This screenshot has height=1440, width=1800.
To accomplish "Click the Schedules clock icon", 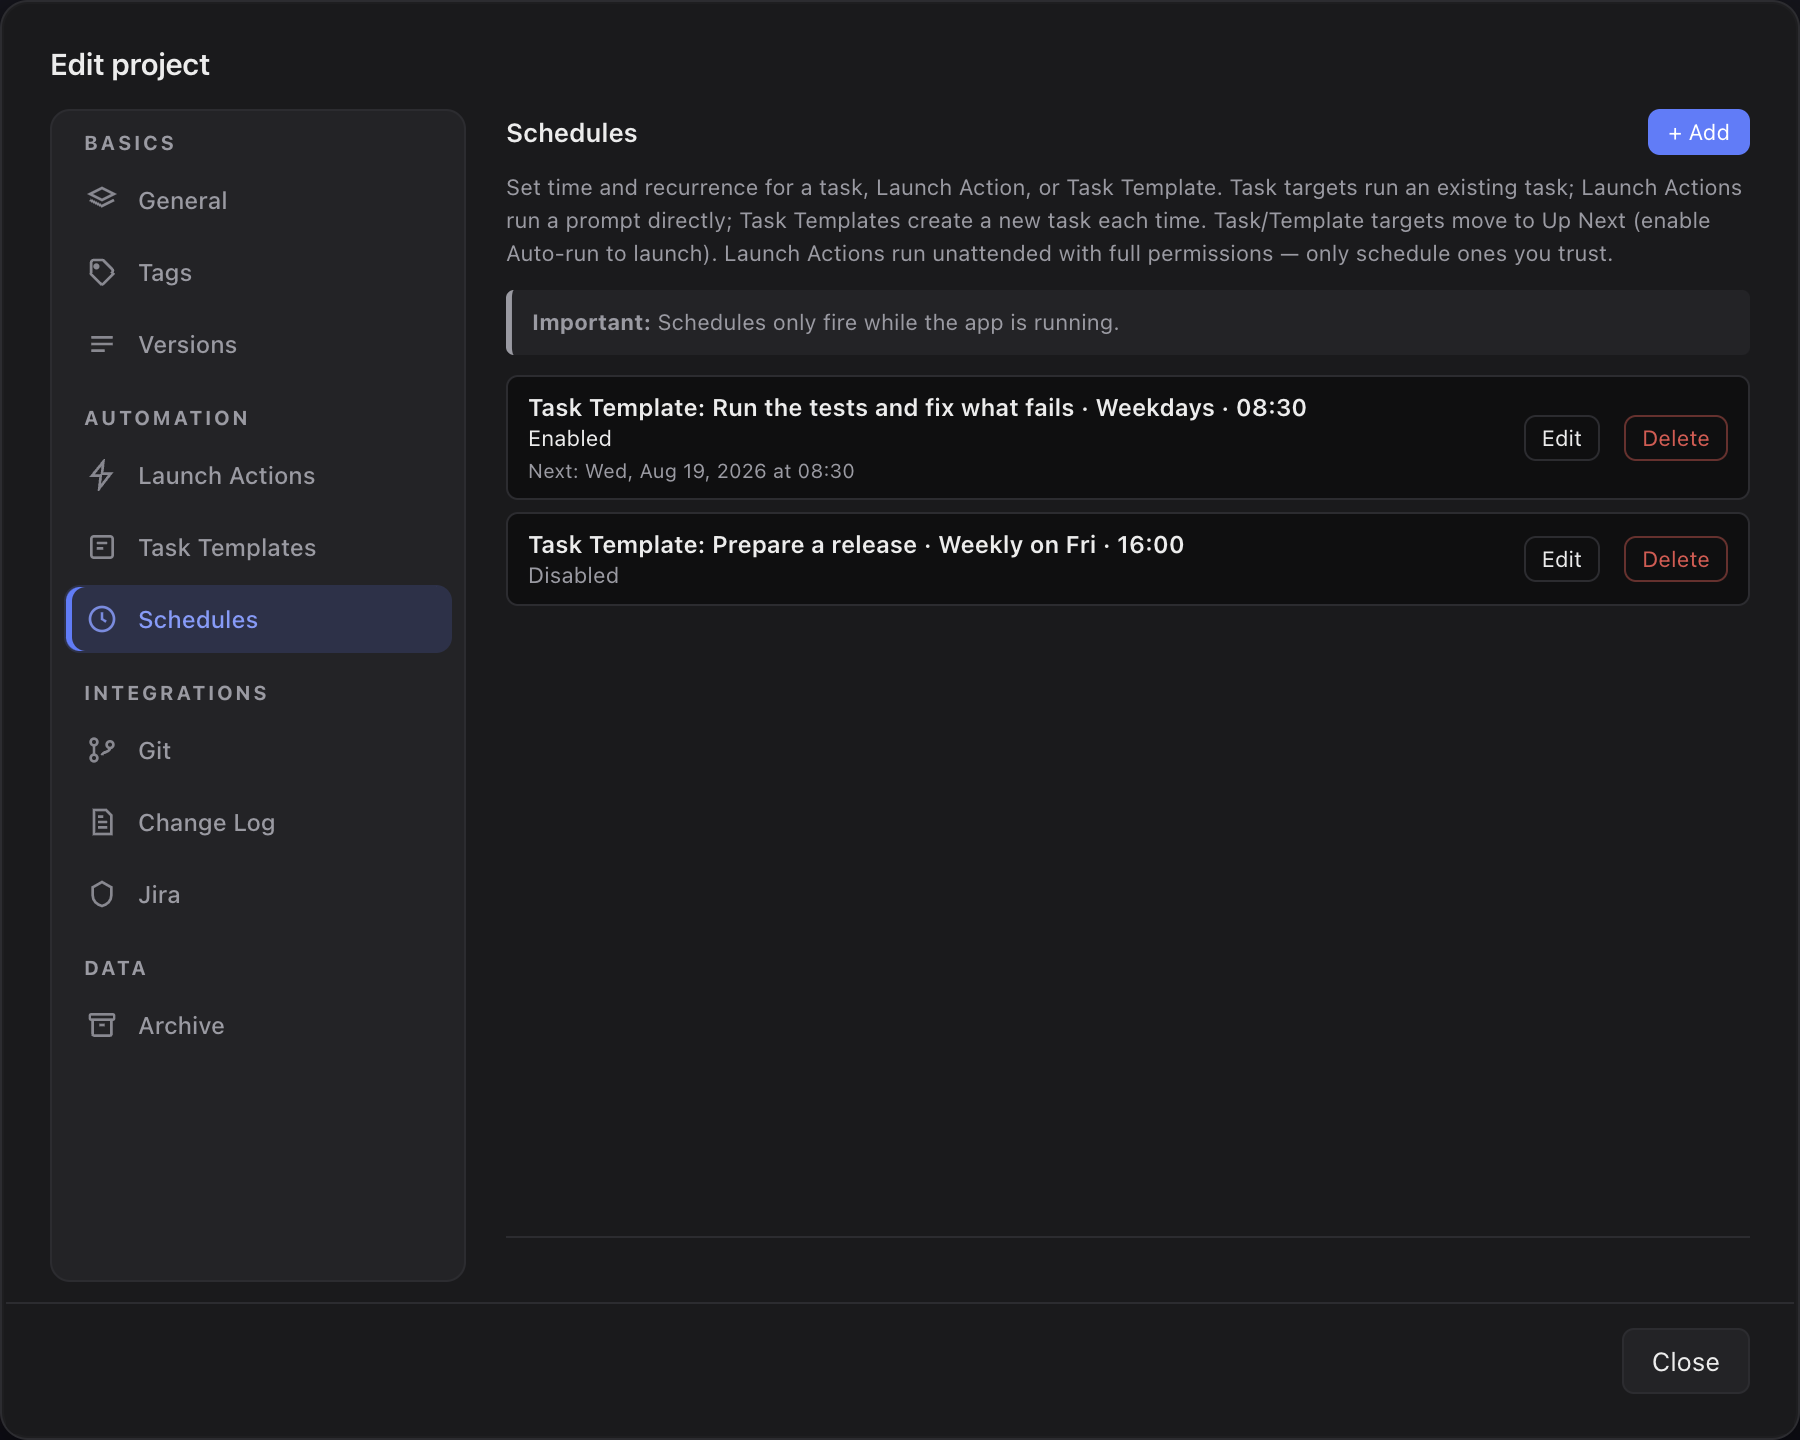I will [x=102, y=619].
